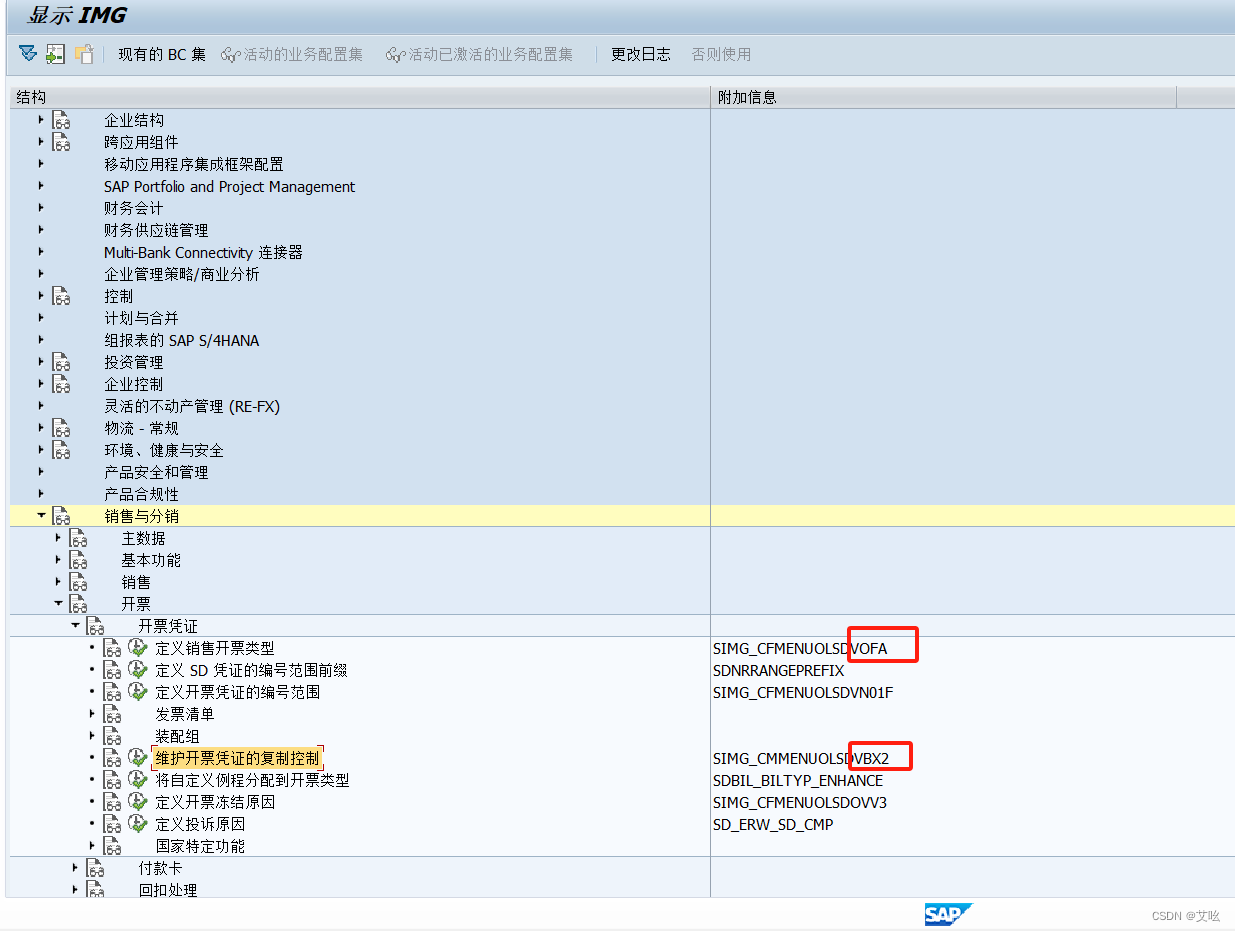The height and width of the screenshot is (931, 1235).
Task: Expand the 财务供应链管理 node arrow
Action: (41, 229)
